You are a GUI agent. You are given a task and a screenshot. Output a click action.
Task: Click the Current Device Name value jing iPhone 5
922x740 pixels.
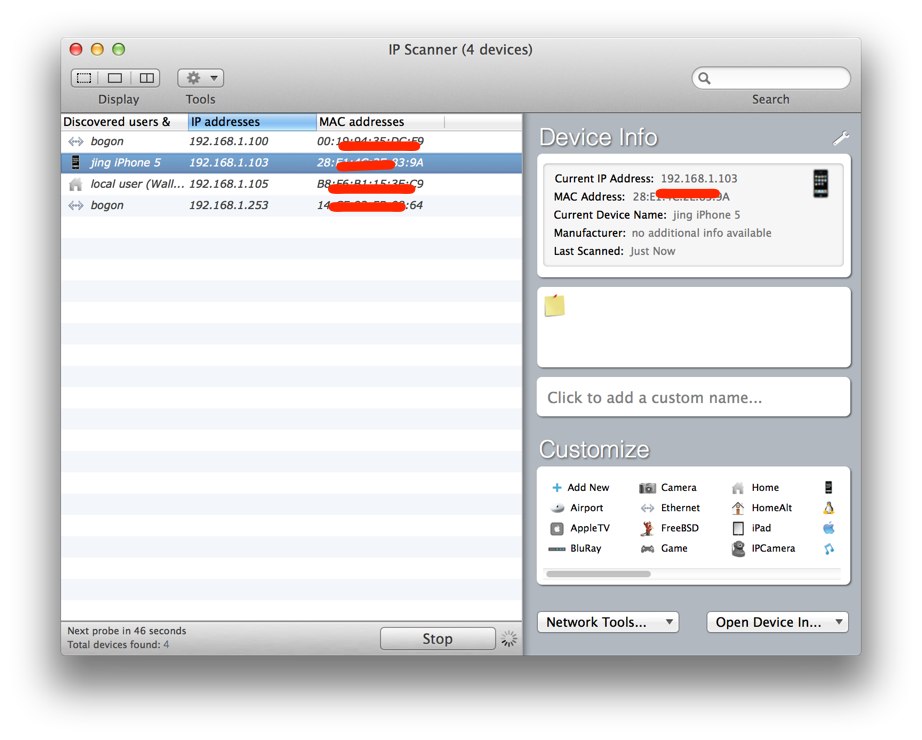[706, 215]
